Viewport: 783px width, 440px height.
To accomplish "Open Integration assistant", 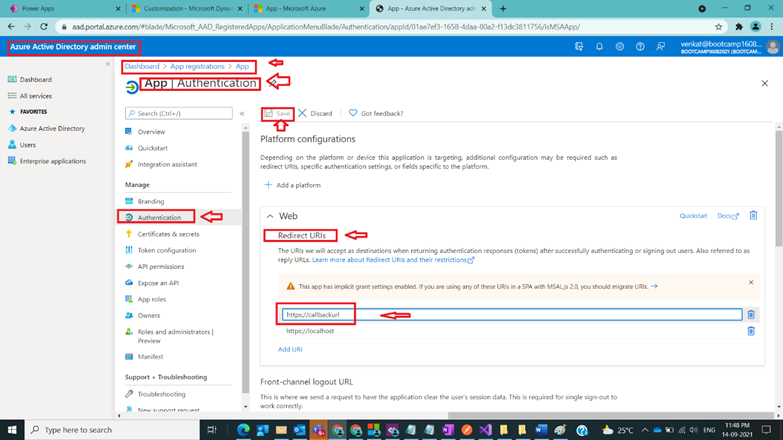I will (x=167, y=164).
